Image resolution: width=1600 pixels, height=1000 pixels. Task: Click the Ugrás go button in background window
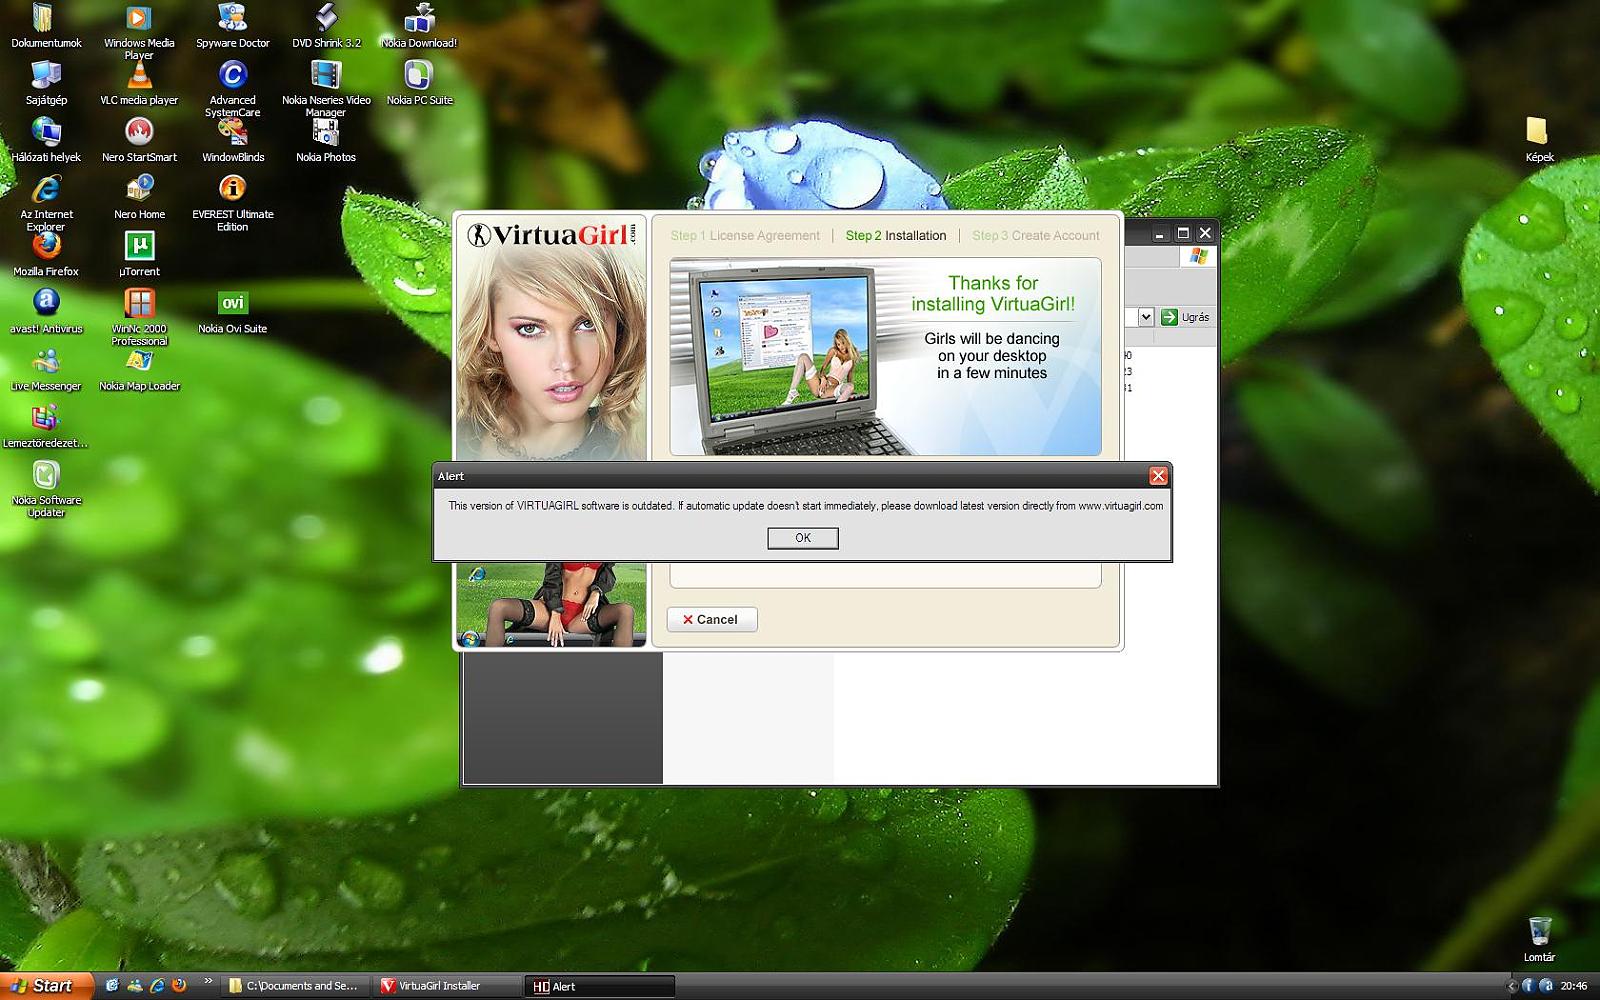pyautogui.click(x=1186, y=317)
